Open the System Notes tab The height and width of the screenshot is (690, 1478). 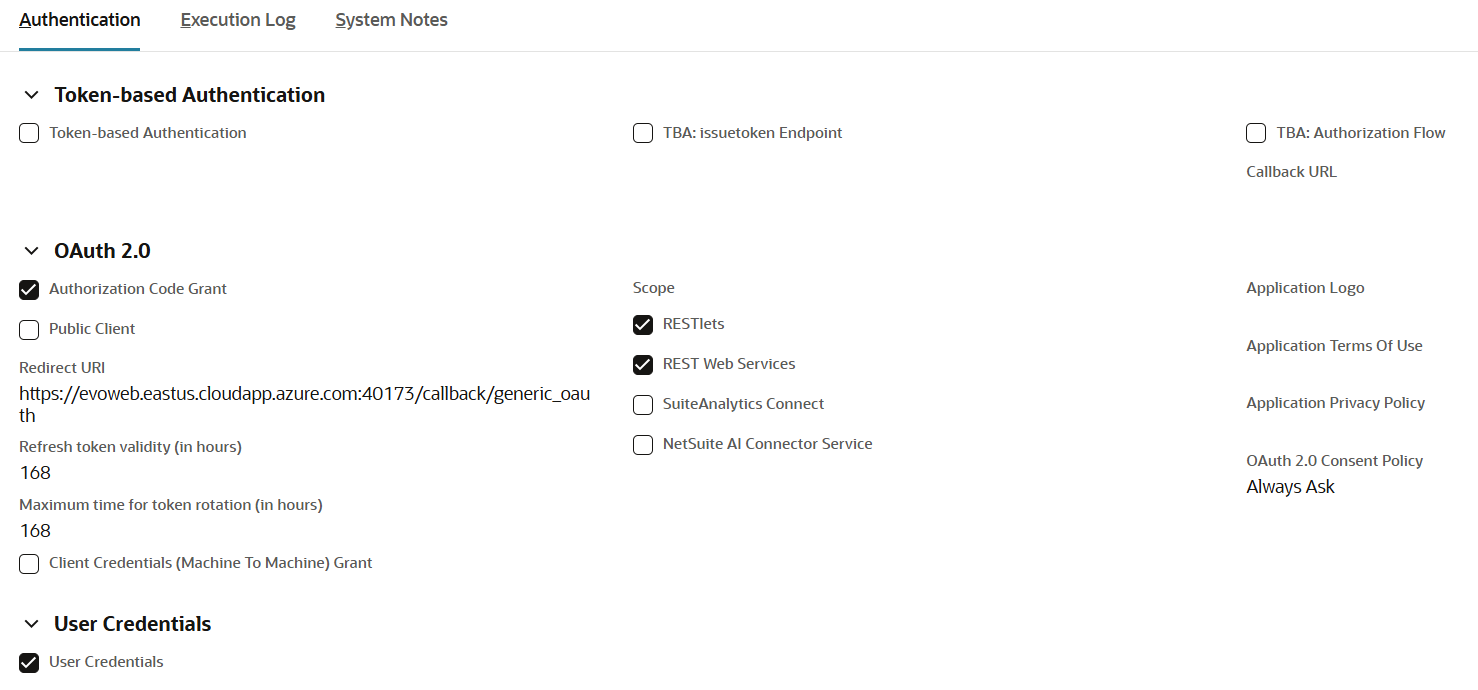(391, 19)
